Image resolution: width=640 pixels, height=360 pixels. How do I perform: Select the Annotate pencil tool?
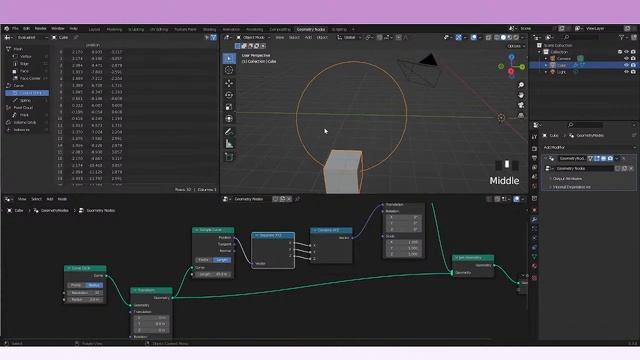(x=229, y=131)
